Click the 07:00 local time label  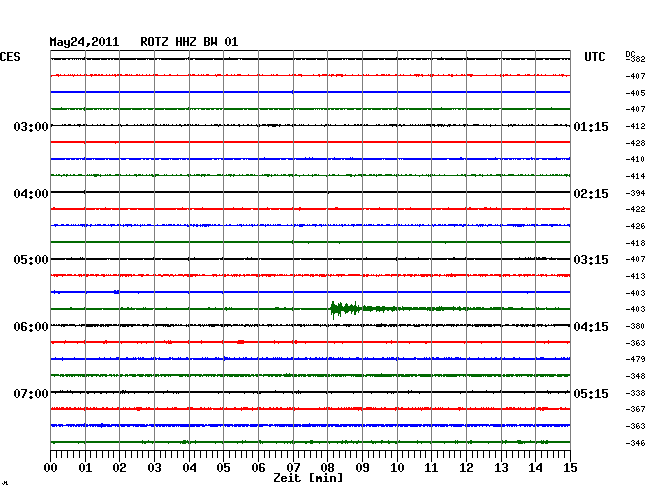[31, 393]
